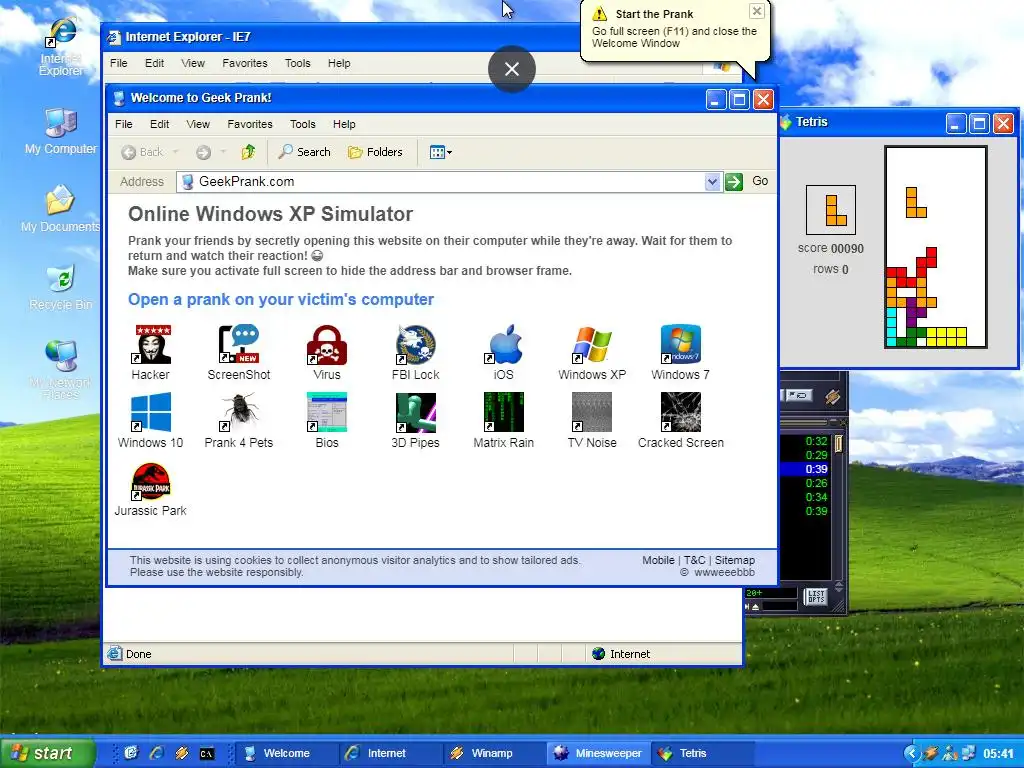Open the ScreenShot prank icon
1024x768 pixels.
[238, 353]
